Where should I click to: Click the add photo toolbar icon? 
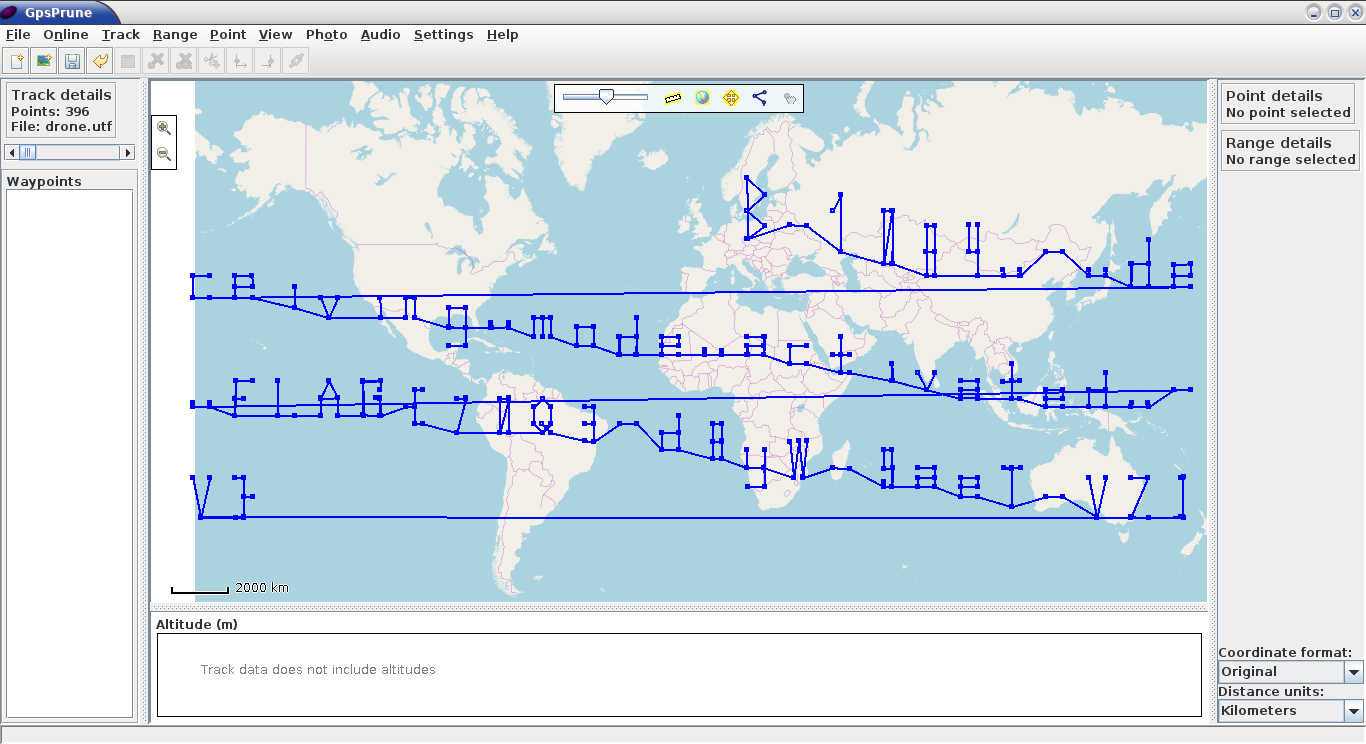(44, 61)
